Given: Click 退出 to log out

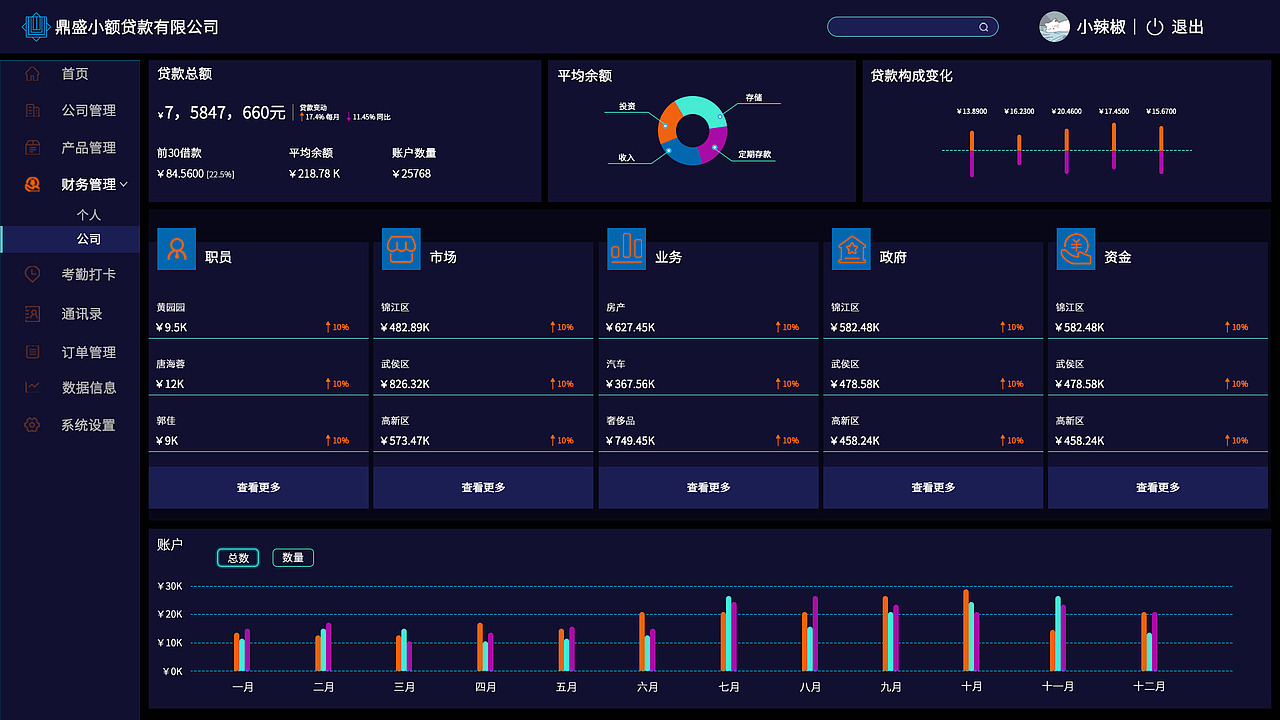Looking at the screenshot, I should [x=1186, y=27].
